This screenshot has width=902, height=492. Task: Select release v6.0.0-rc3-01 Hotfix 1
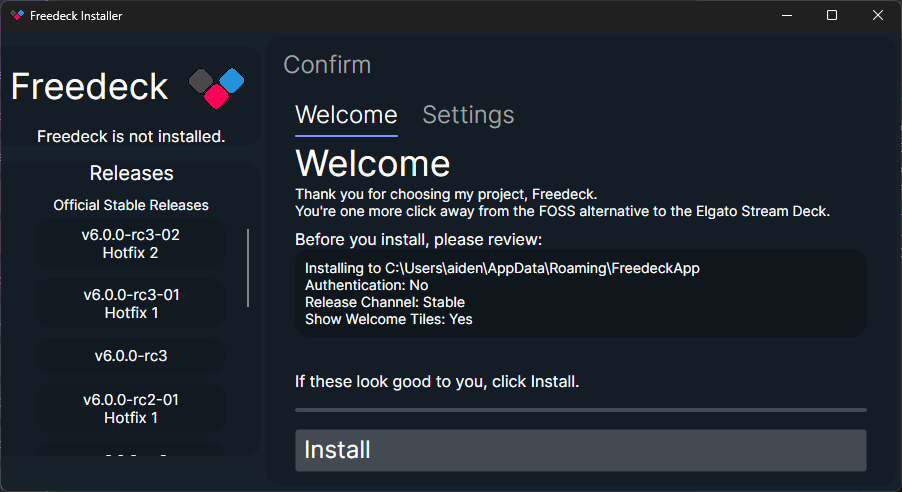point(131,303)
